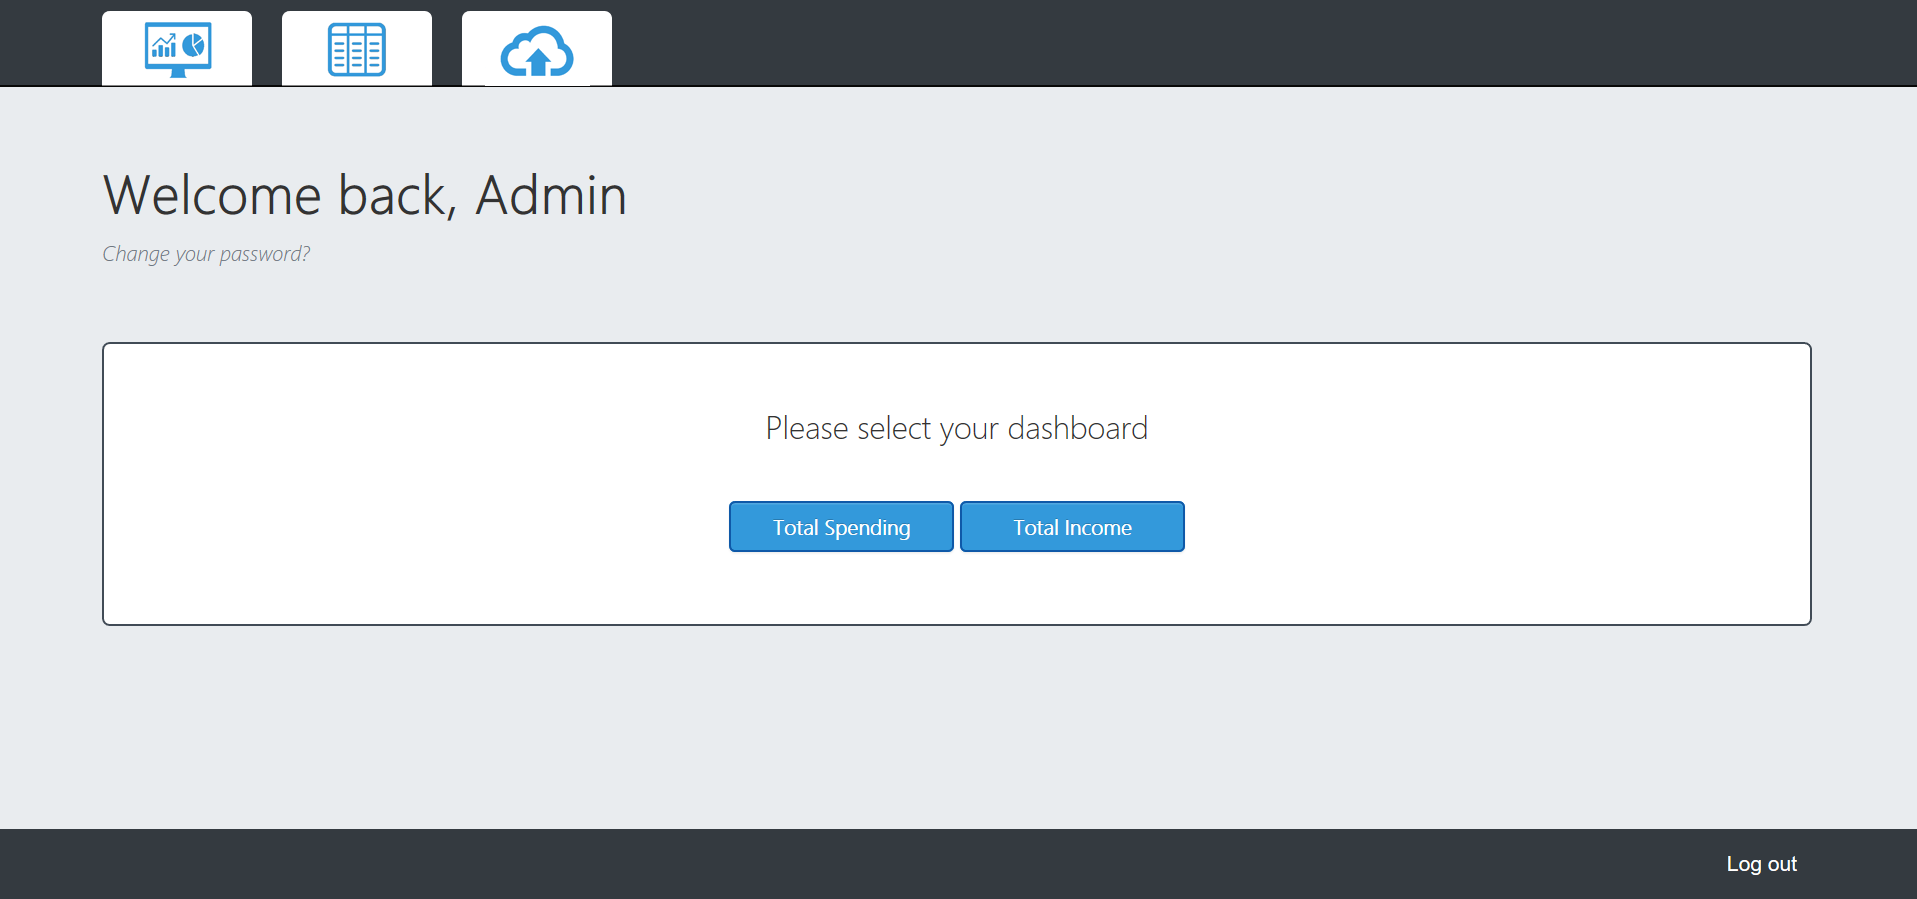Click the Change your password link
The width and height of the screenshot is (1917, 899).
click(206, 254)
